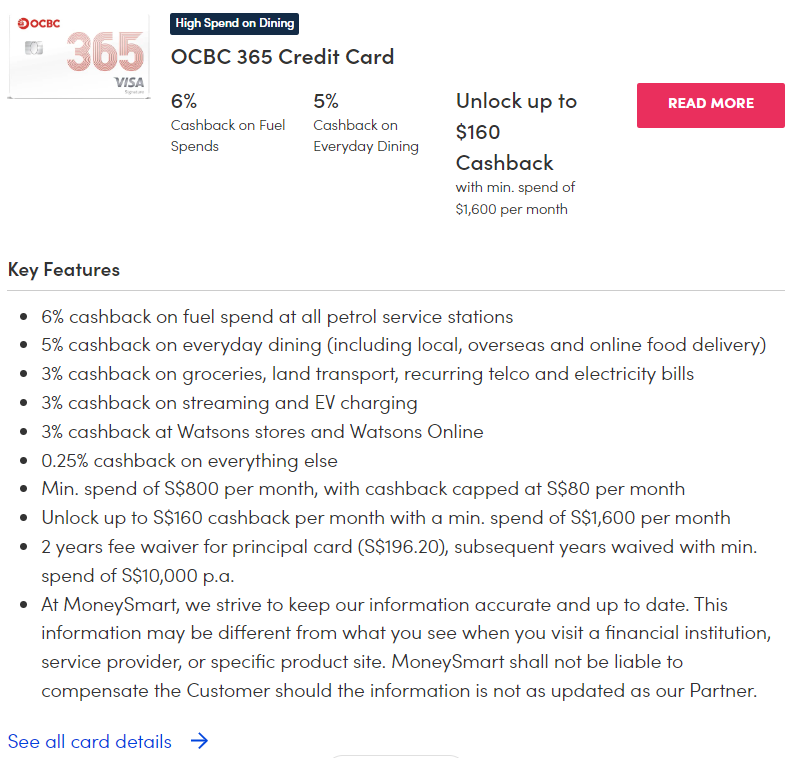The image size is (788, 758).
Task: Click the 6% Cashback on Fuel Spends stat
Action: click(228, 123)
